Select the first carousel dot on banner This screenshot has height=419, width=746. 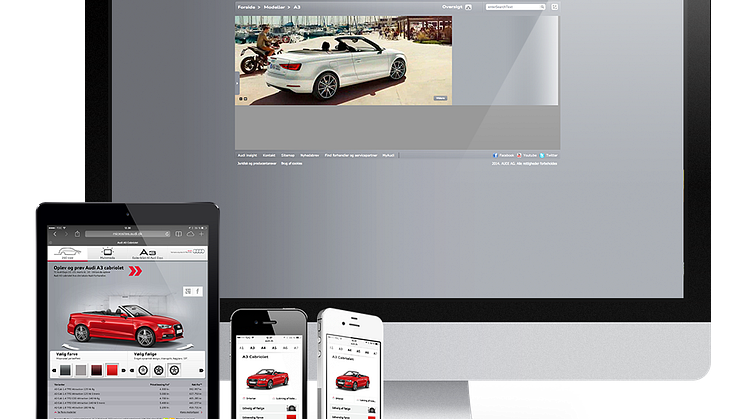(240, 99)
